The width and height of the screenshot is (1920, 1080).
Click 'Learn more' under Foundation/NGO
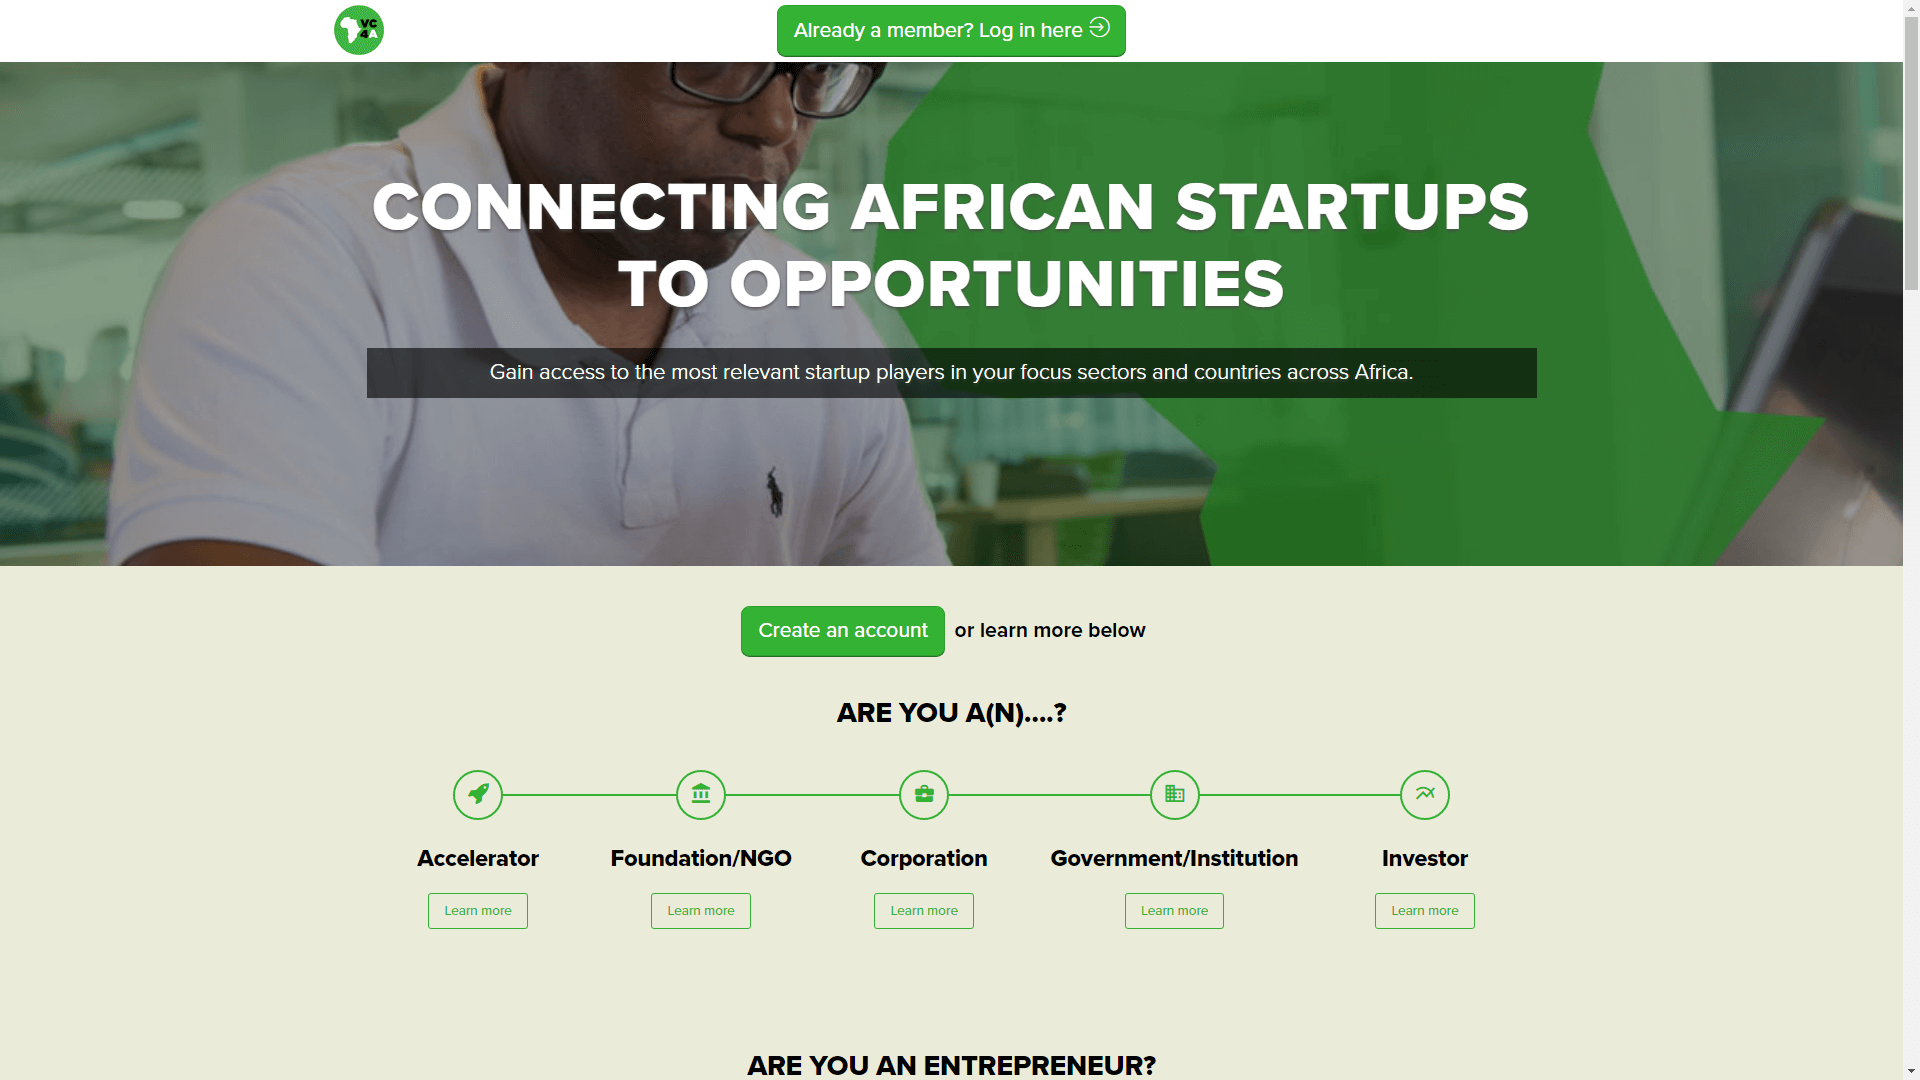(700, 910)
